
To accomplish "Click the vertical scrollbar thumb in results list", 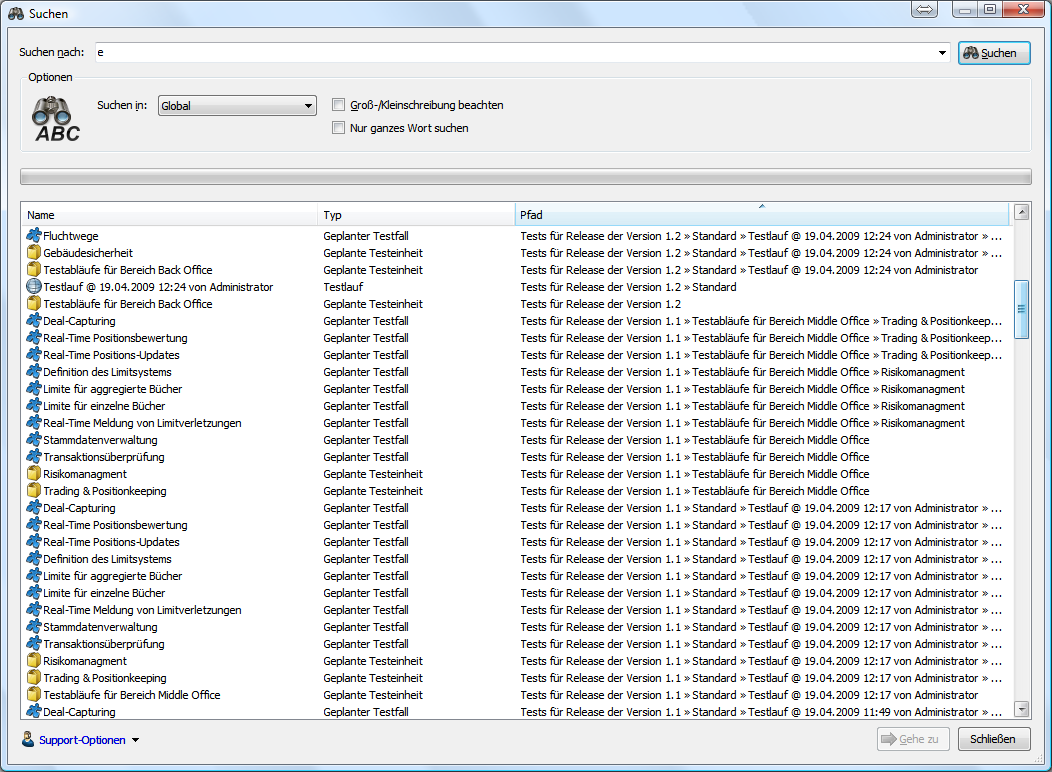I will (x=1021, y=309).
